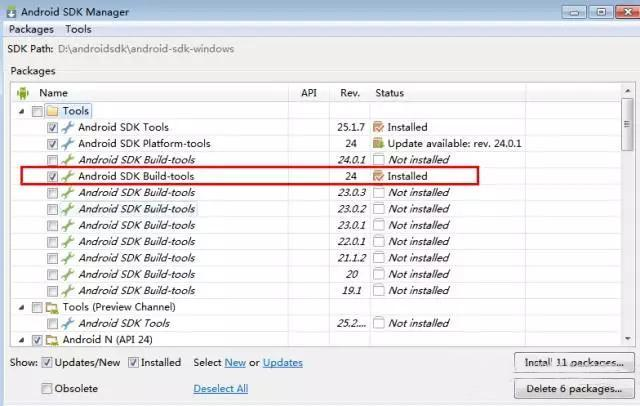Uncheck Android N (API 24) group checkbox
Viewport: 640px width, 406px height.
click(x=37, y=340)
